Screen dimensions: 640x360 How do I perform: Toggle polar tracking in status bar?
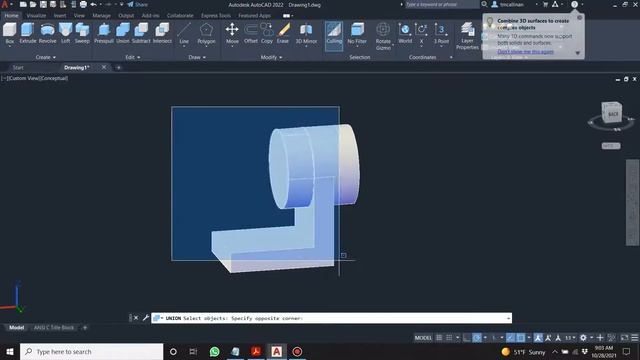pyautogui.click(x=476, y=338)
